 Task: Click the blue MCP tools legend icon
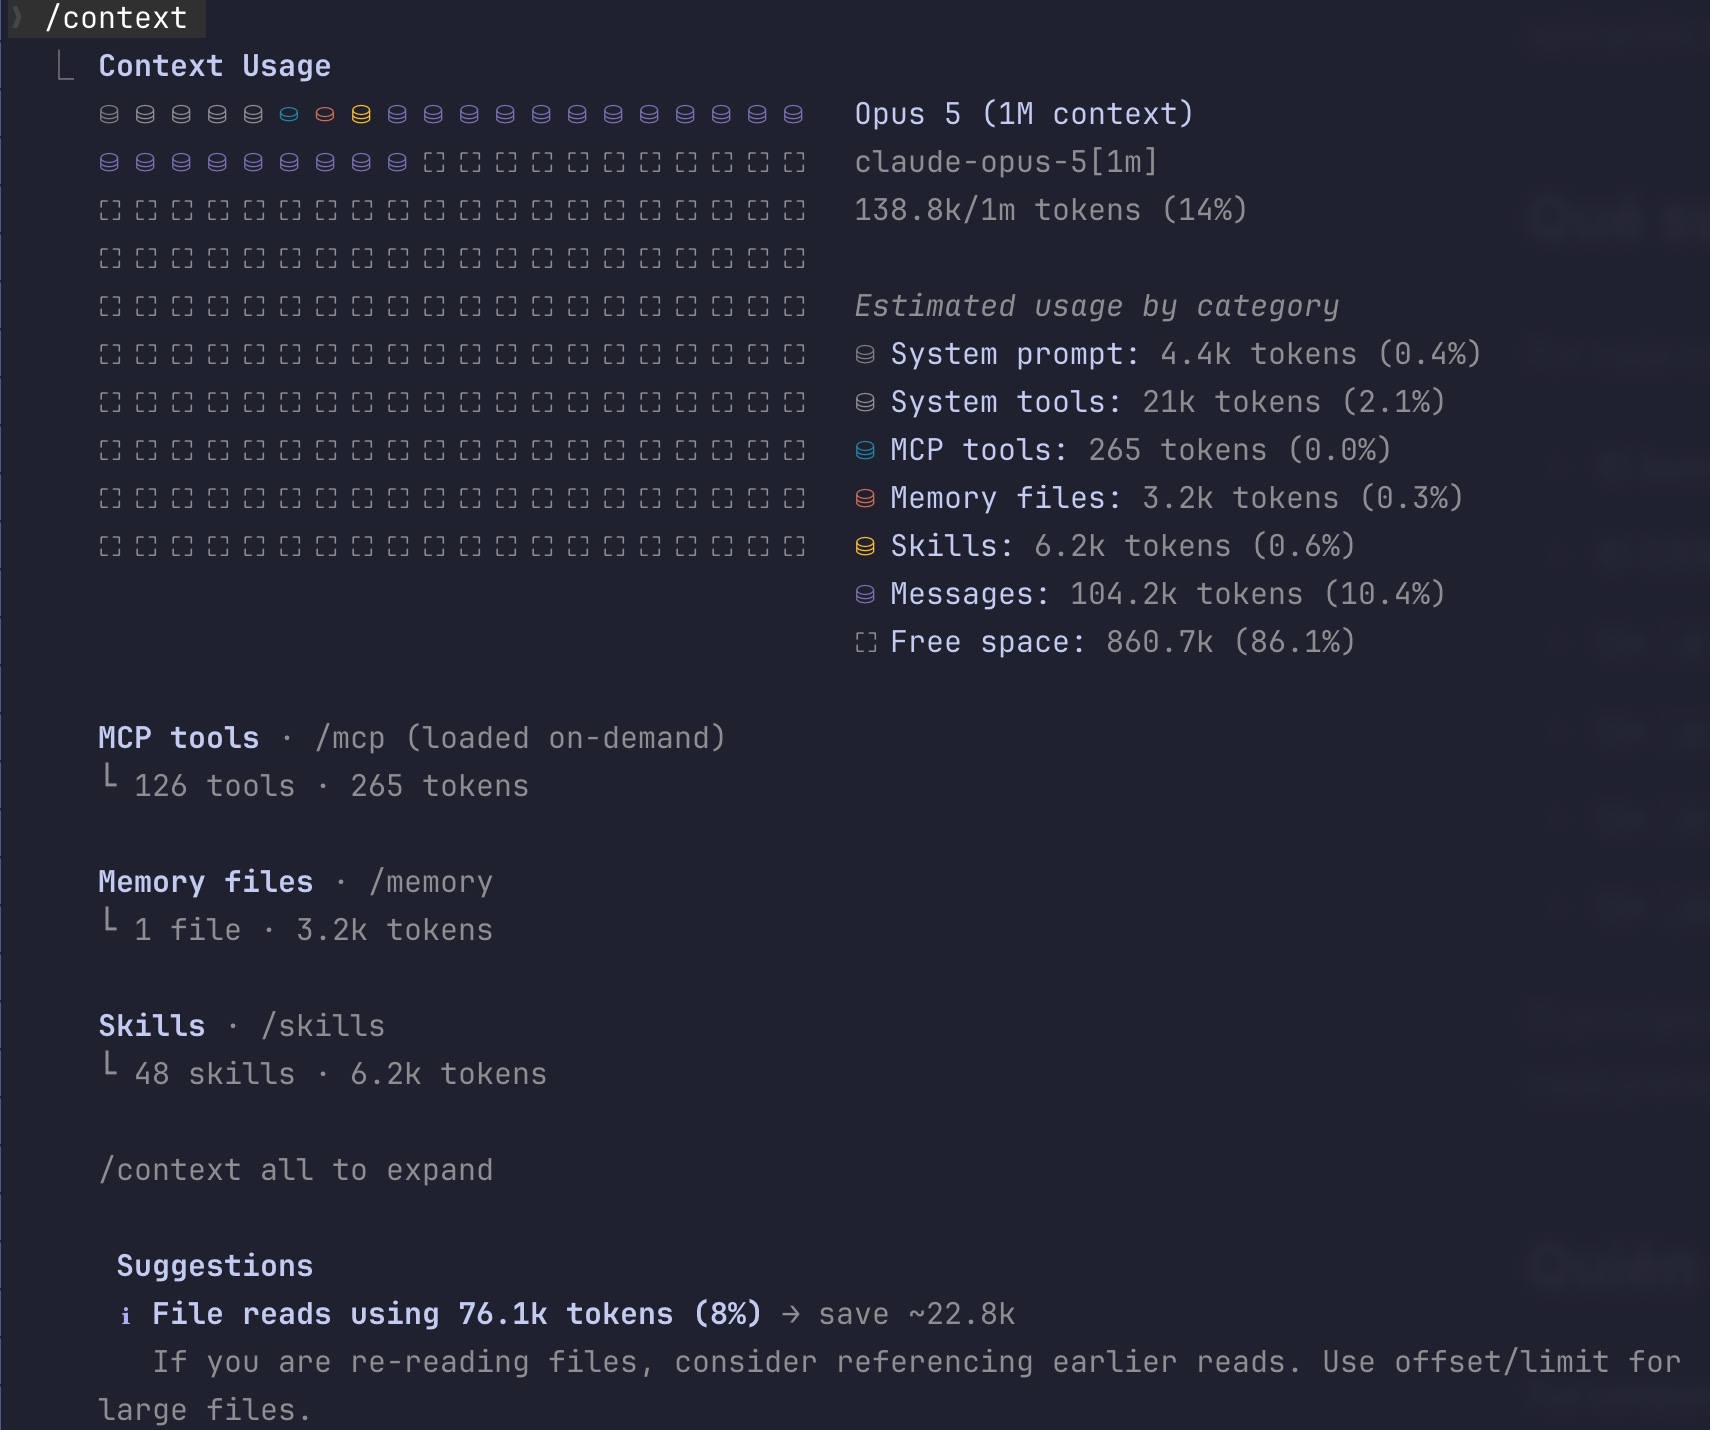pyautogui.click(x=865, y=451)
